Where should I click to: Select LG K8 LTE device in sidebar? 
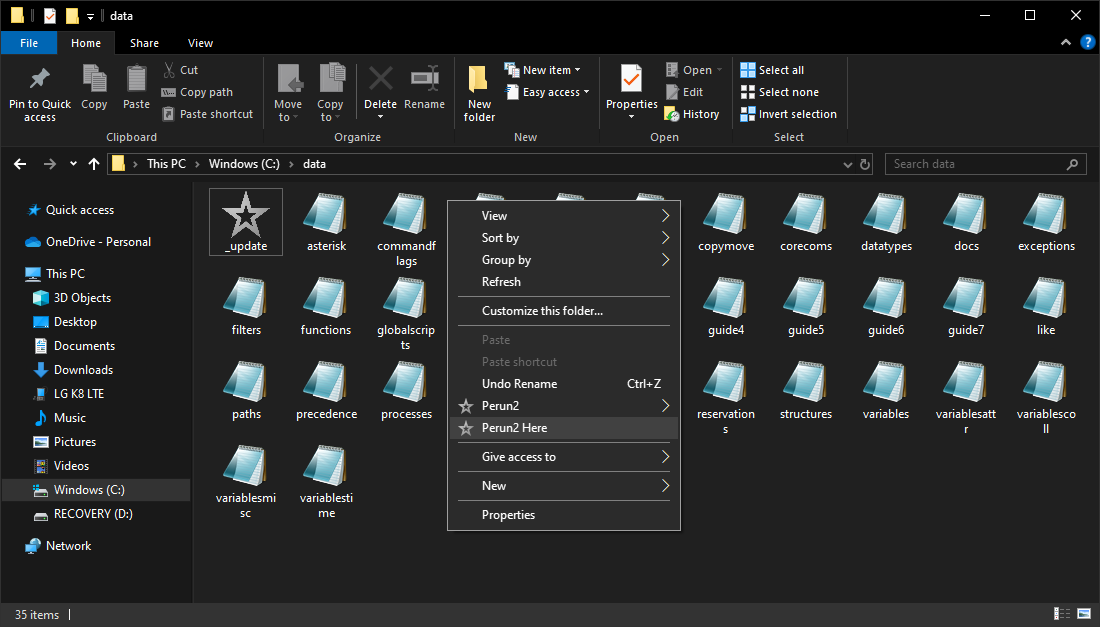coord(79,393)
